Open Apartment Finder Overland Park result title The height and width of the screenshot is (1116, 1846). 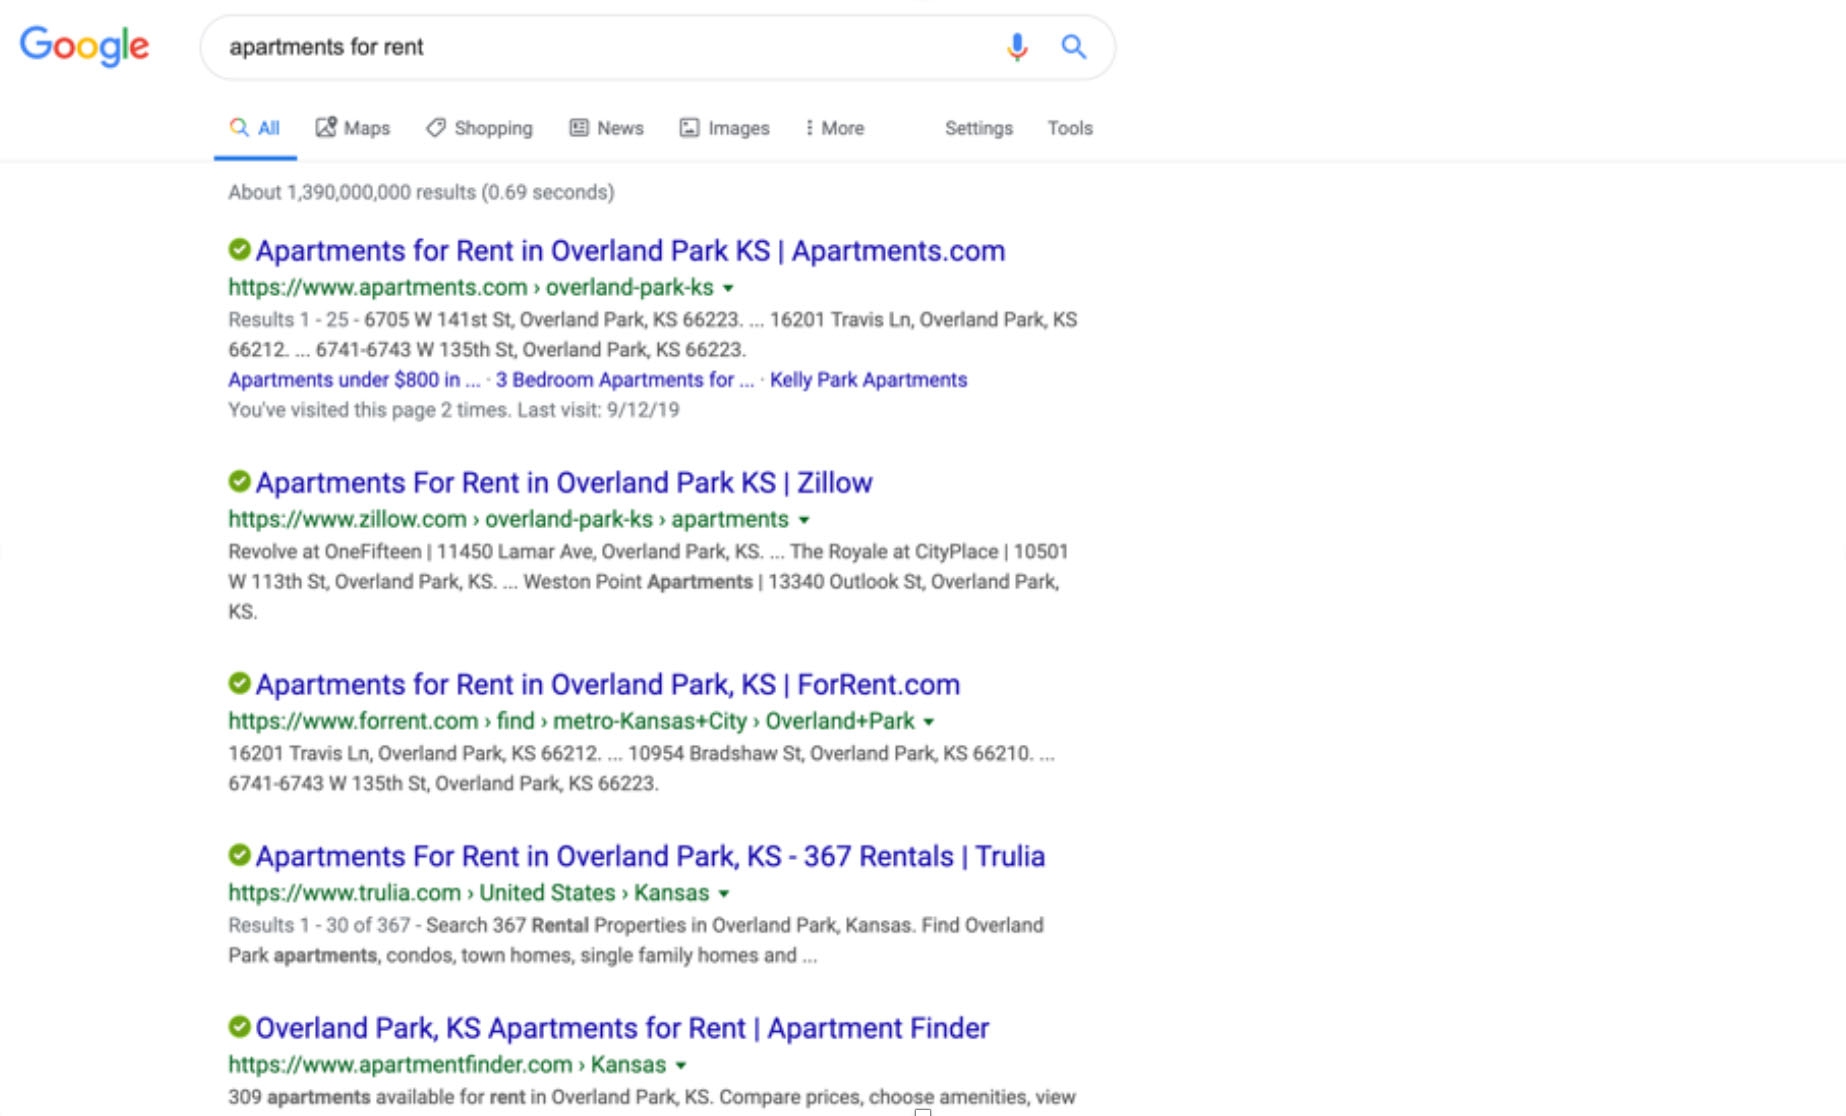click(622, 1028)
